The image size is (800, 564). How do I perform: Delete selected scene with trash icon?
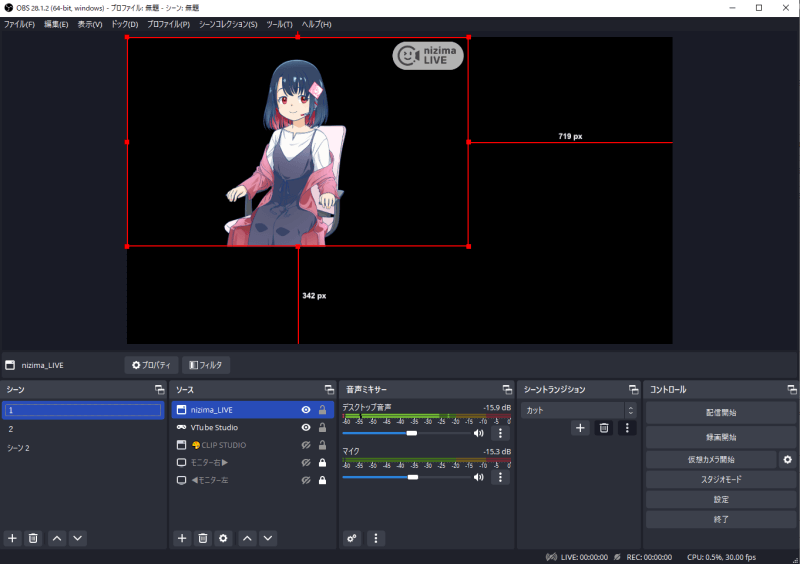(33, 538)
